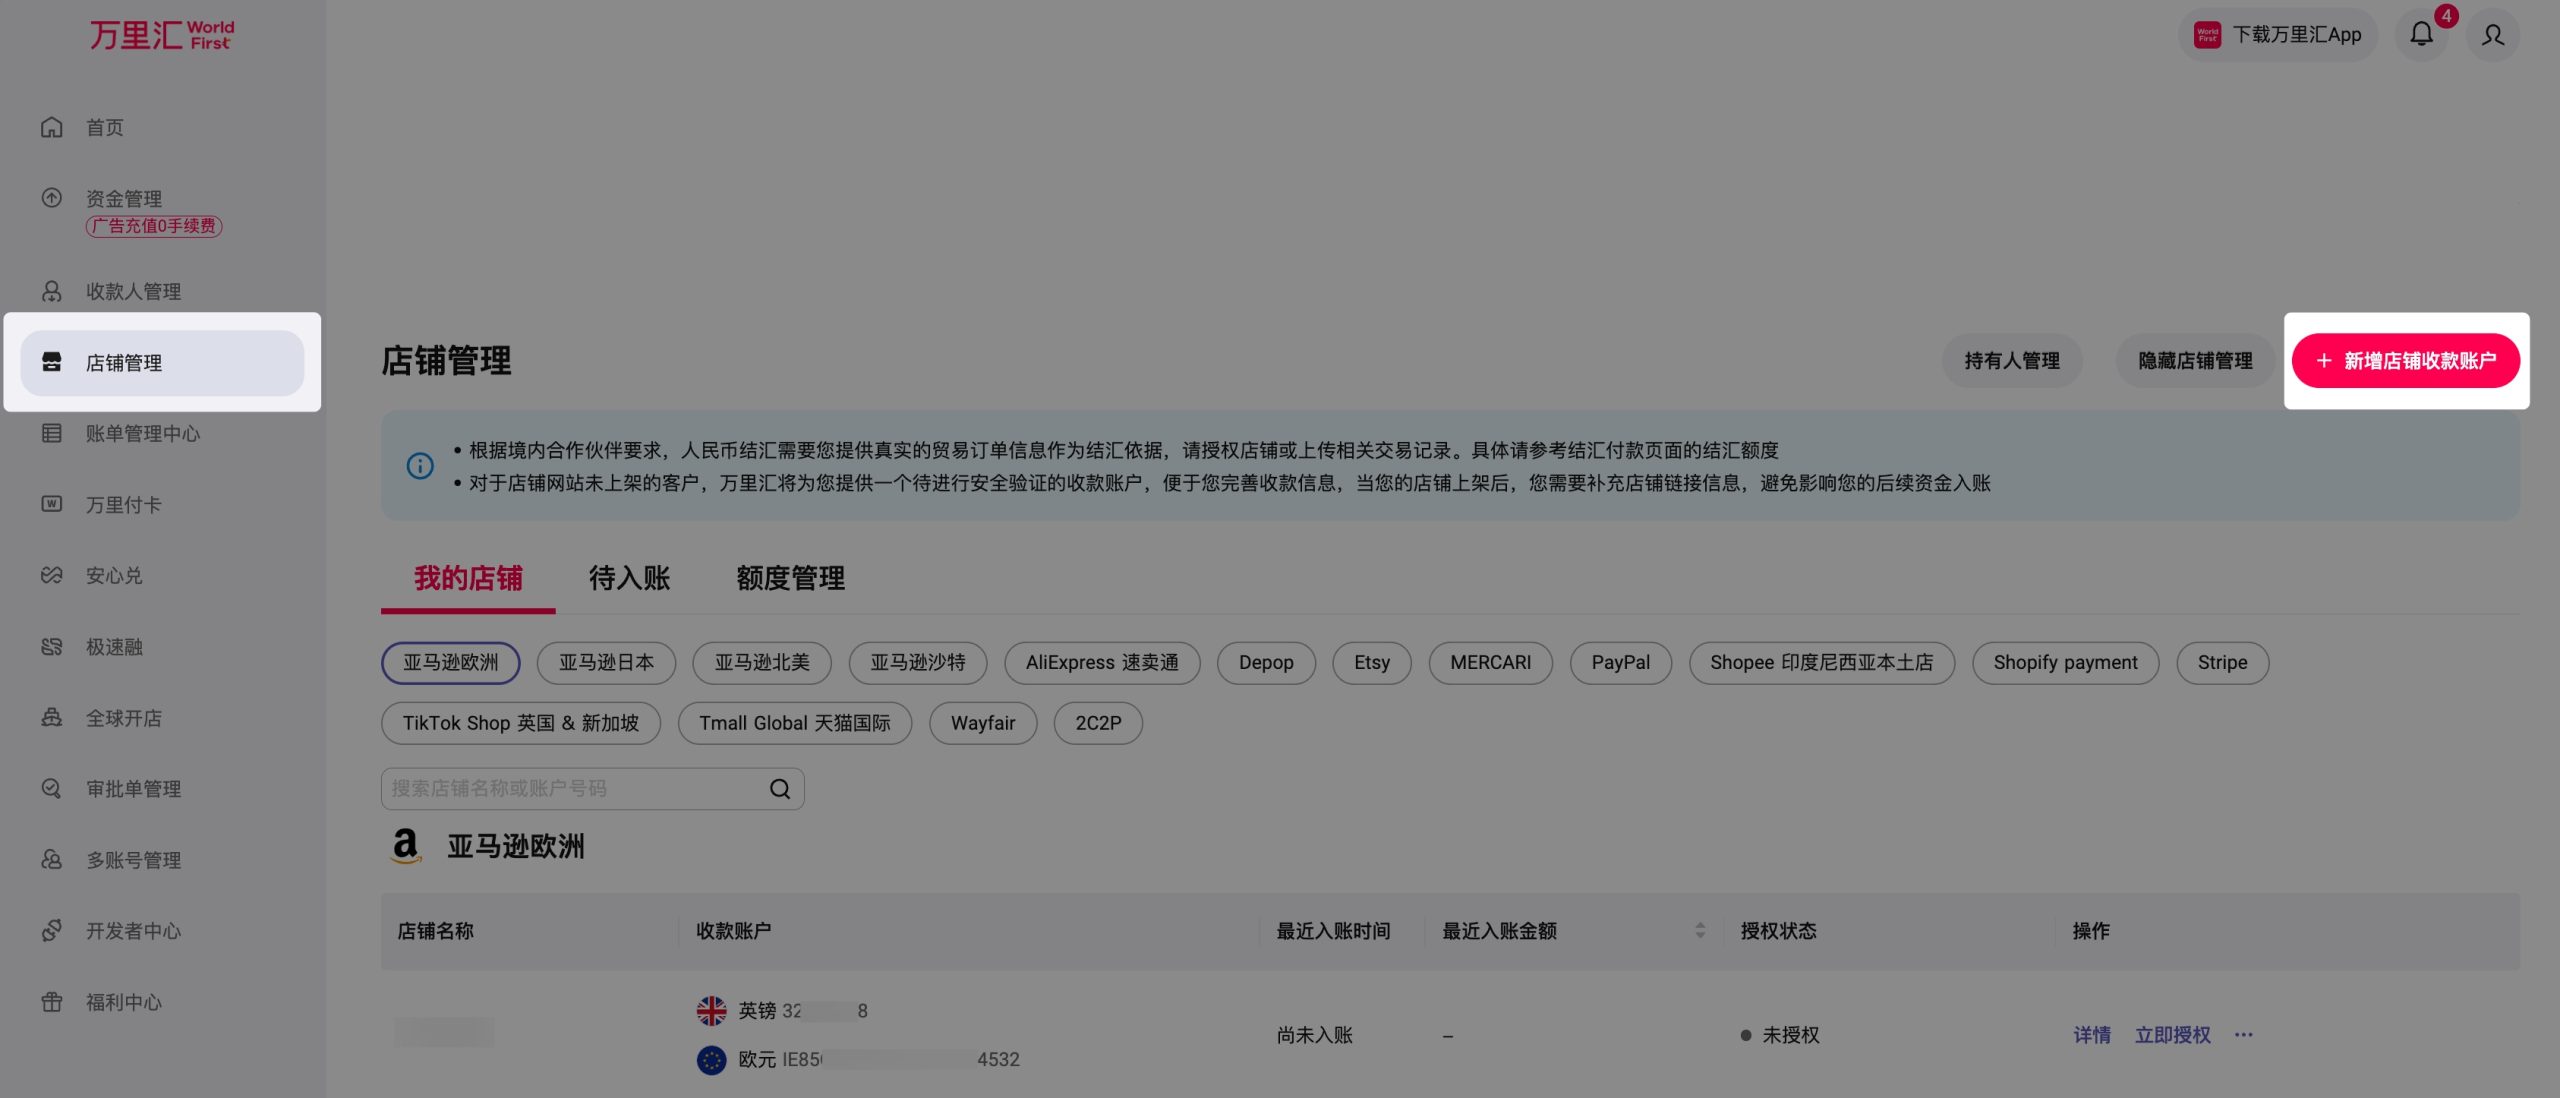Click the search magnifier icon
The height and width of the screenshot is (1098, 2560).
[780, 789]
